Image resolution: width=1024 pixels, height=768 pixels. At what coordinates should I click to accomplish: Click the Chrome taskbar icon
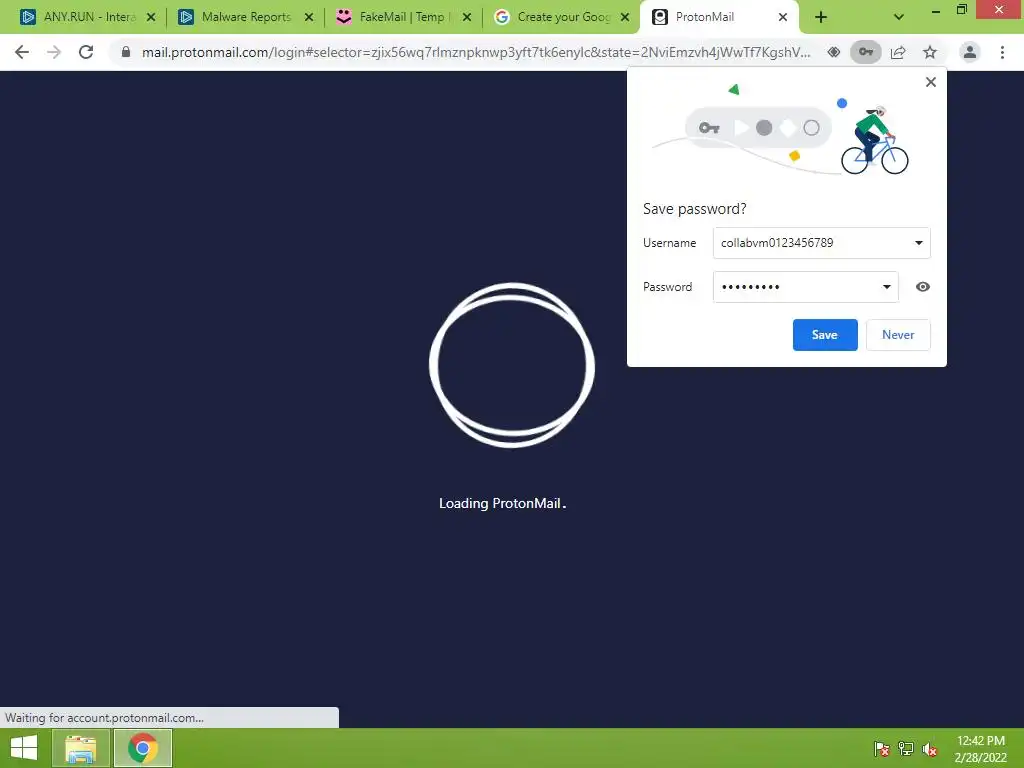click(142, 748)
